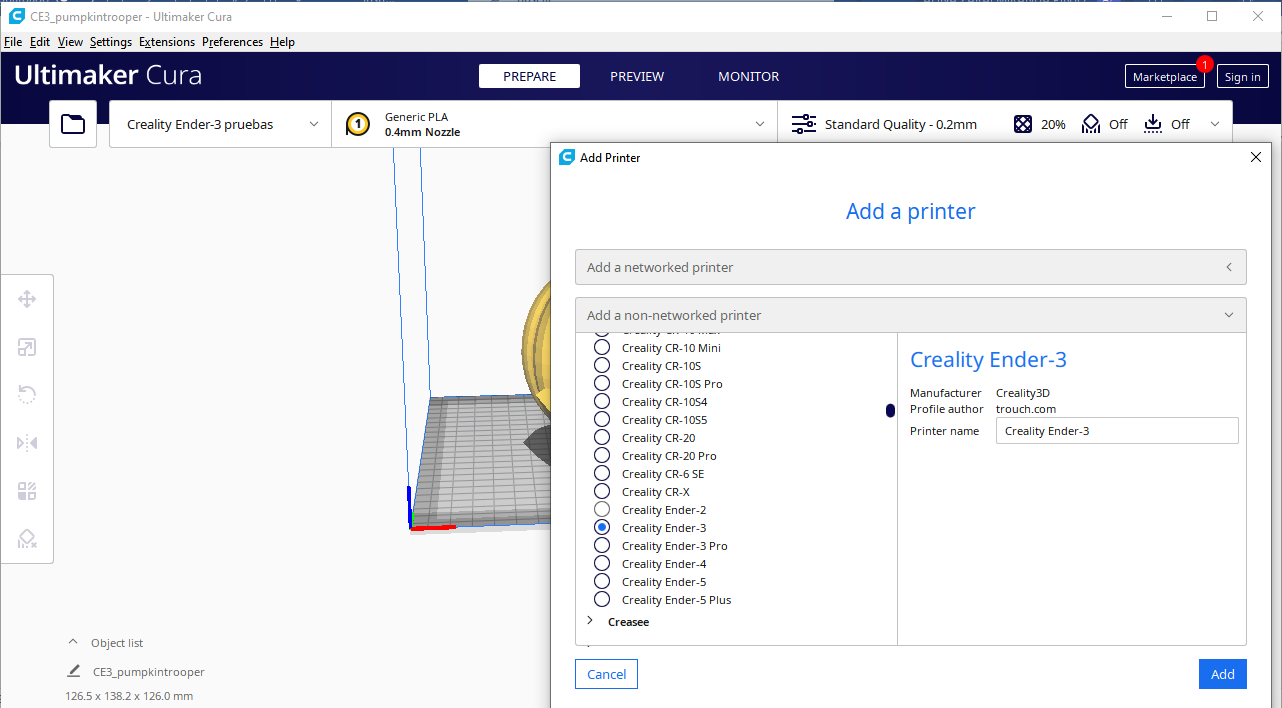1282x708 pixels.
Task: Expand the Creasee manufacturer group
Action: 590,621
